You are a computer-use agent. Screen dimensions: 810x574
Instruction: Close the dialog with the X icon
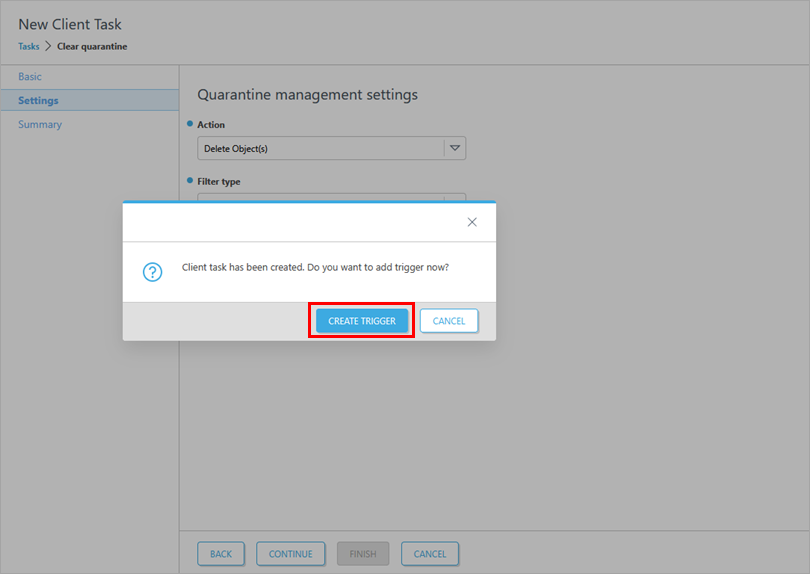point(472,222)
